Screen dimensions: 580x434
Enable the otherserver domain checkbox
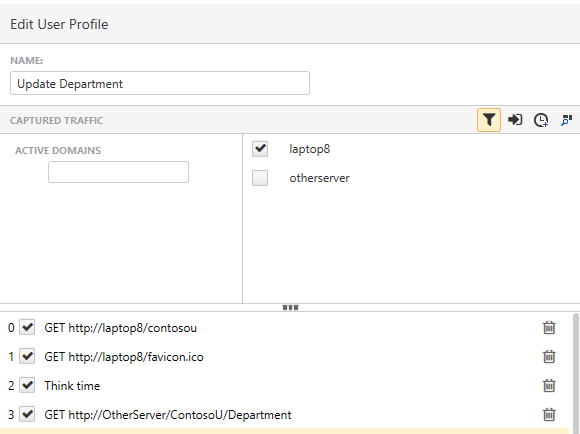pos(260,178)
